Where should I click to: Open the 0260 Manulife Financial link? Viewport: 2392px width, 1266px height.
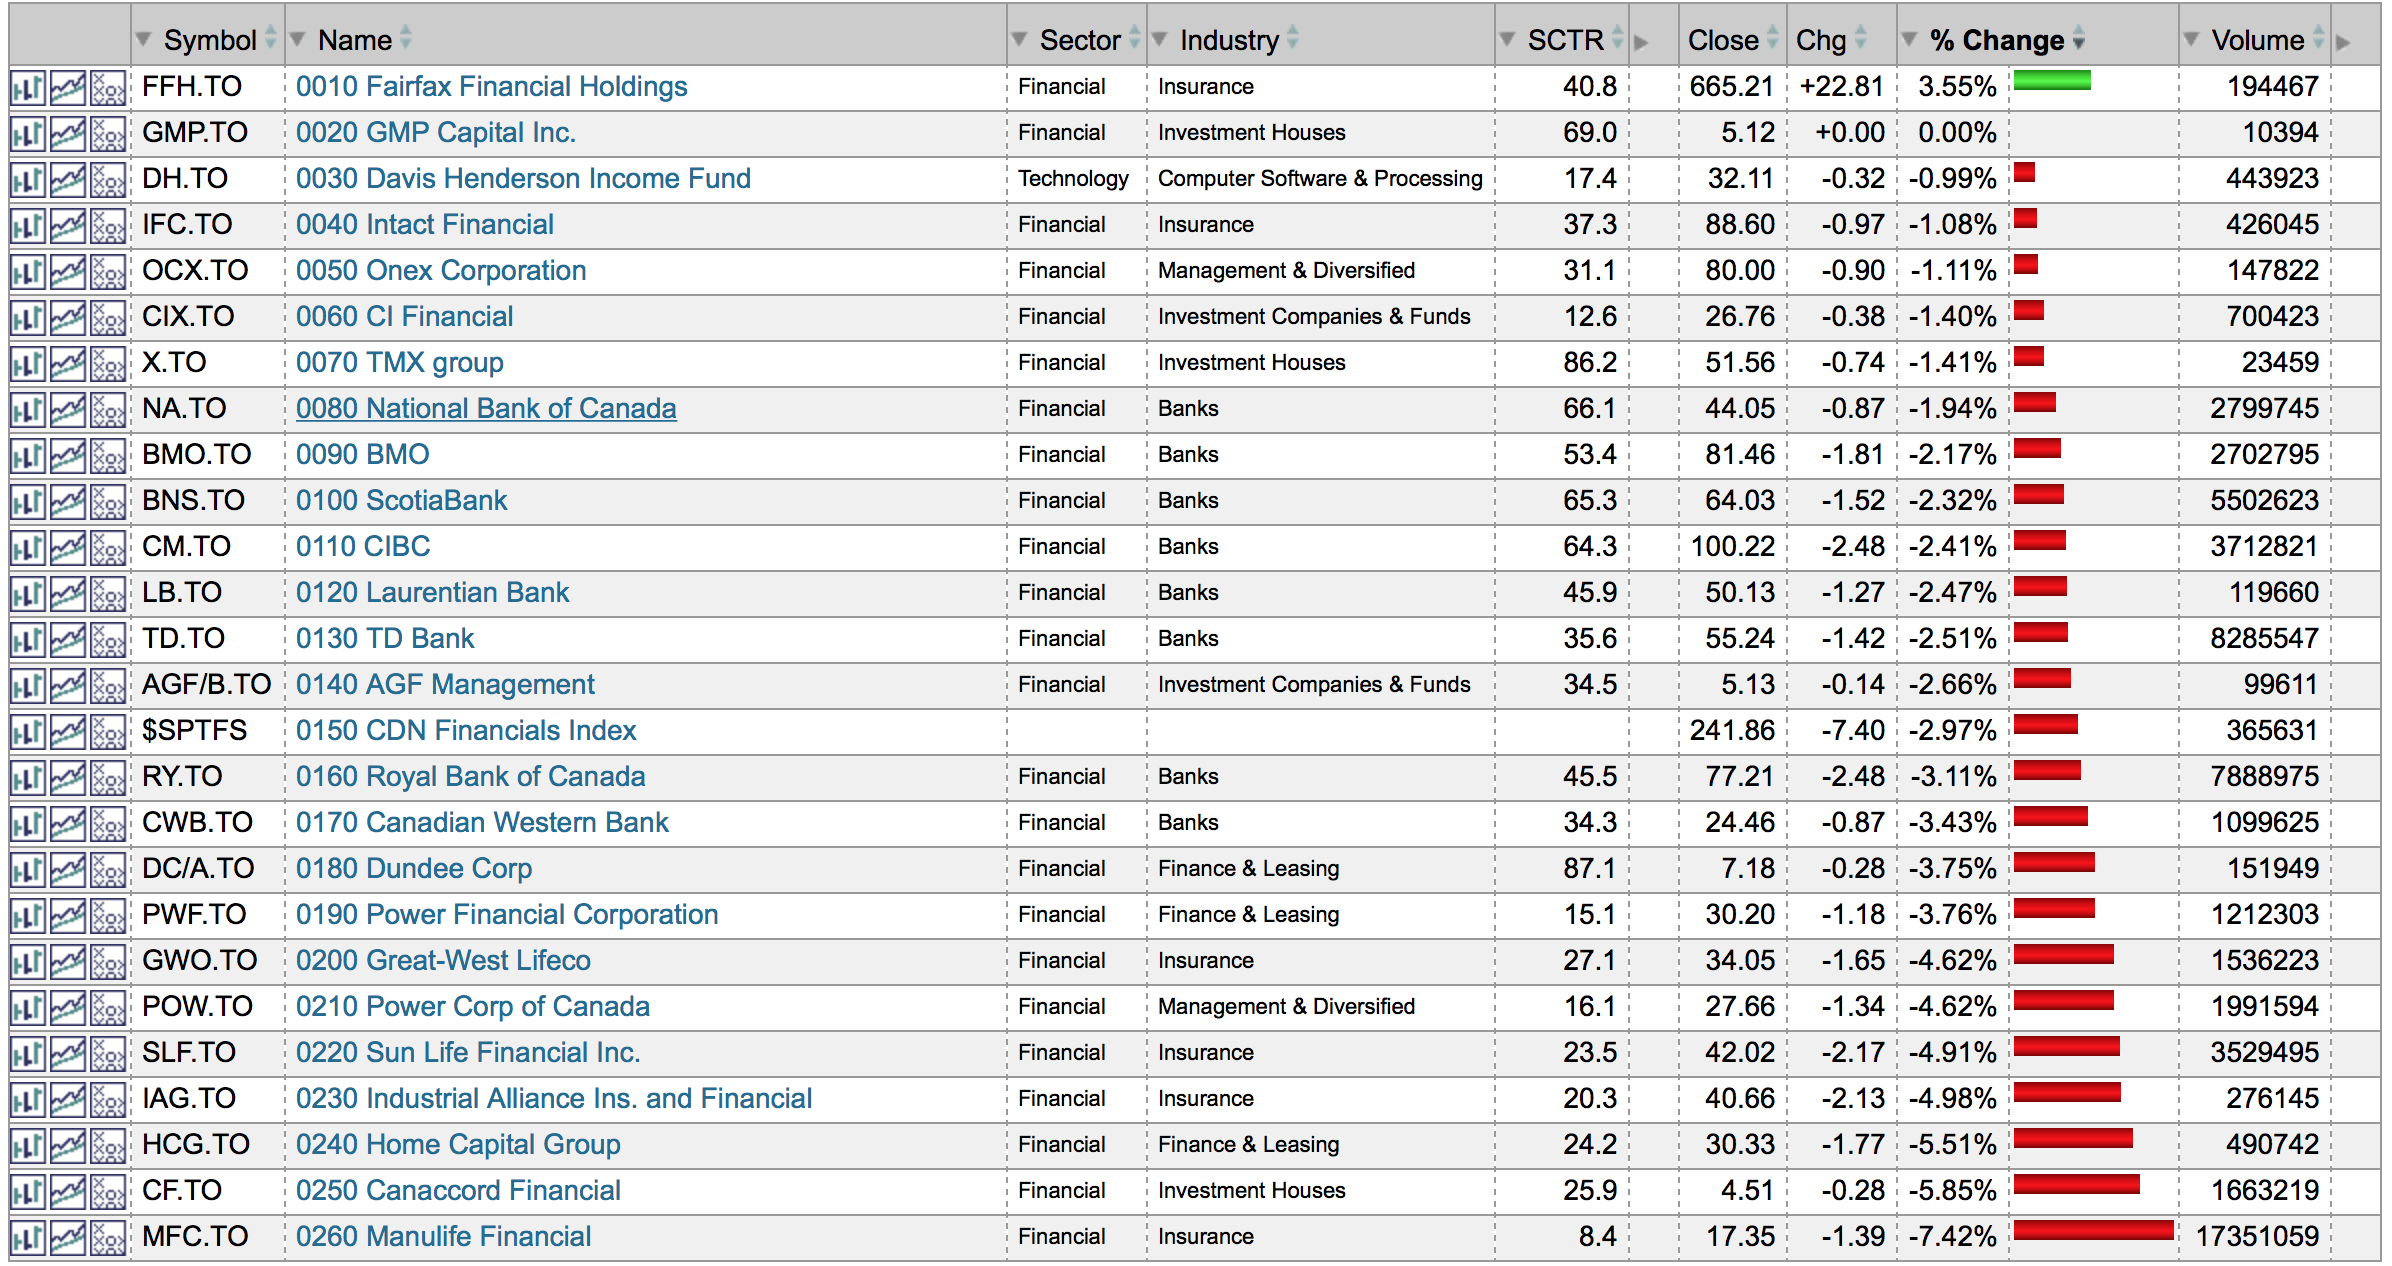point(443,1236)
